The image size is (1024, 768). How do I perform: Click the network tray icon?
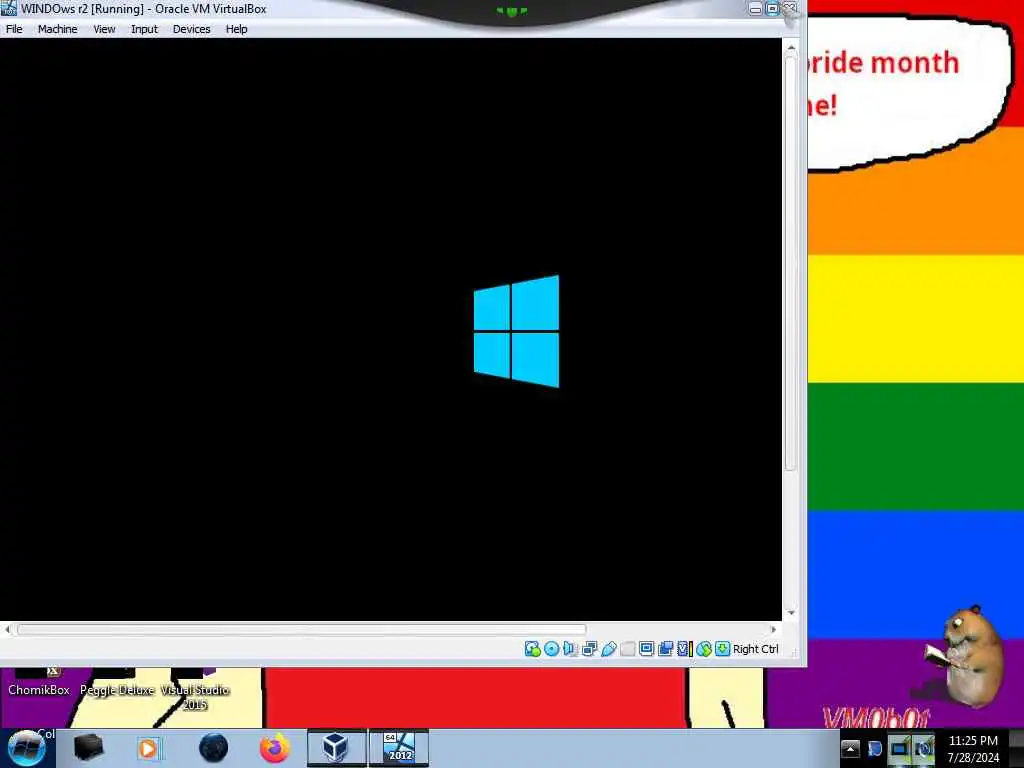click(899, 749)
